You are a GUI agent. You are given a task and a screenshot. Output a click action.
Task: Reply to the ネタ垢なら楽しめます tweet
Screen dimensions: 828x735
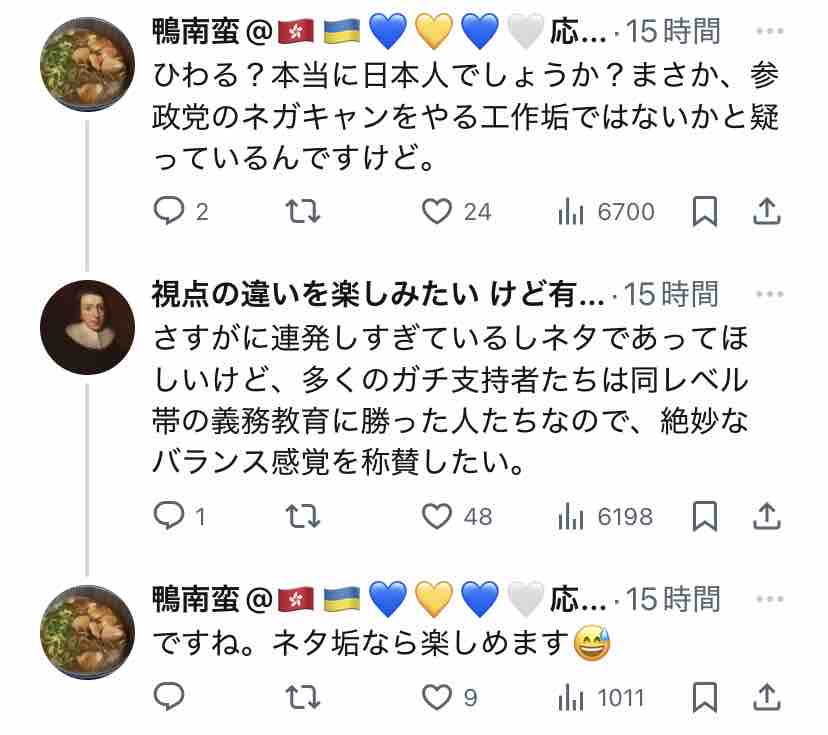(169, 697)
